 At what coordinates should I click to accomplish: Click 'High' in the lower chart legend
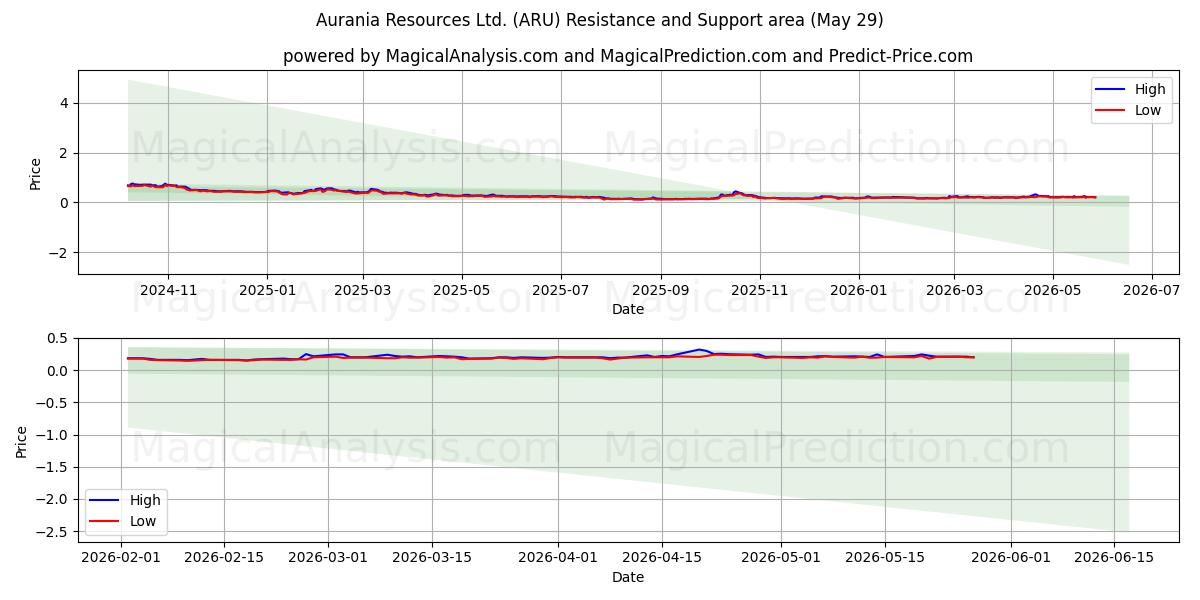tap(145, 500)
